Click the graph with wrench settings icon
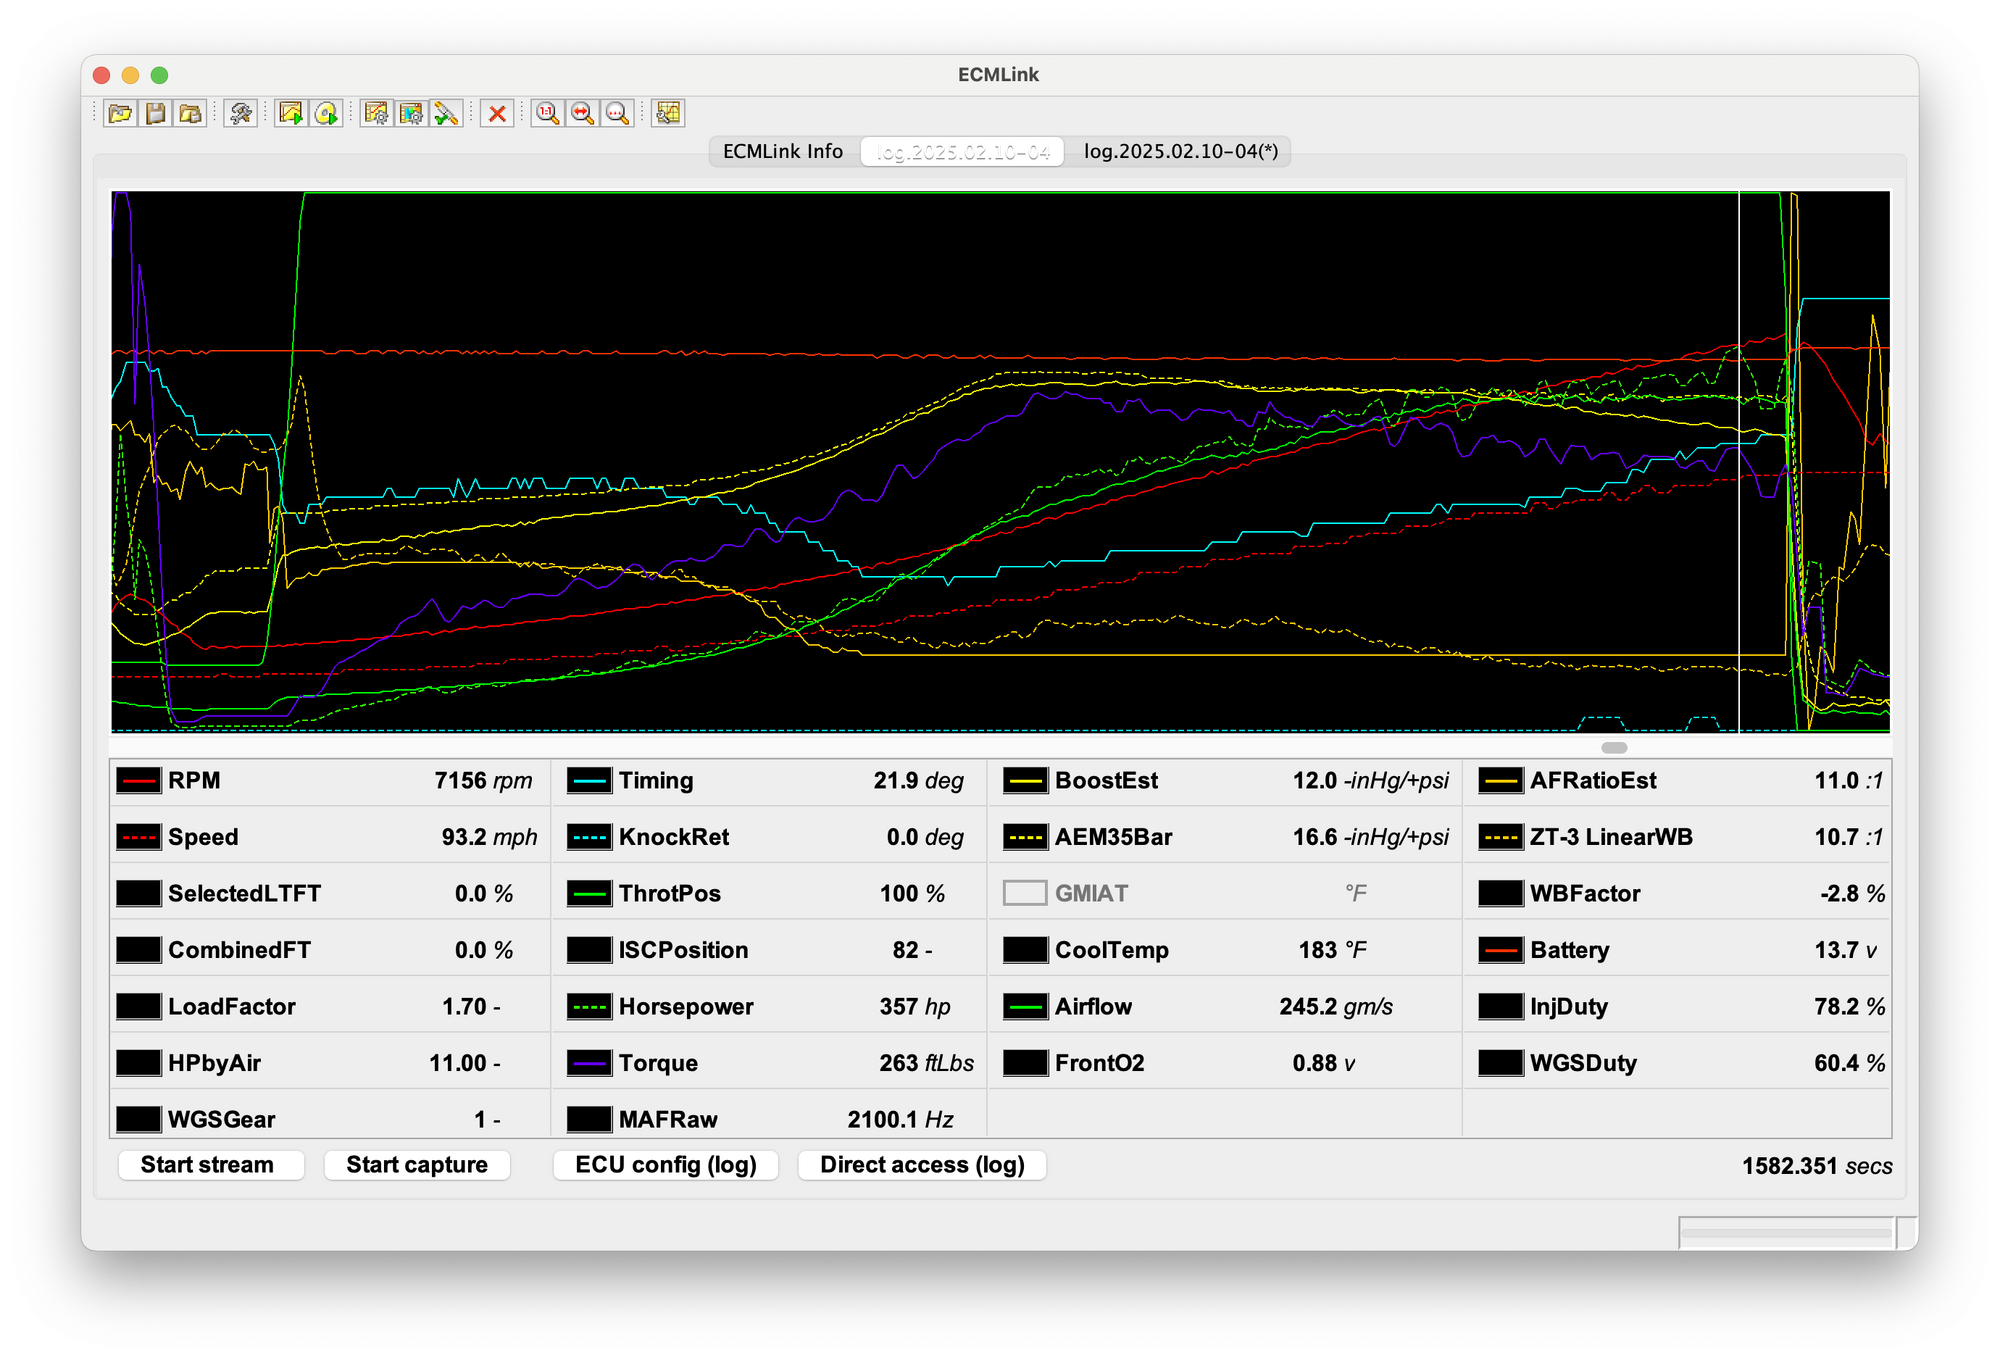This screenshot has height=1358, width=2000. 668,113
